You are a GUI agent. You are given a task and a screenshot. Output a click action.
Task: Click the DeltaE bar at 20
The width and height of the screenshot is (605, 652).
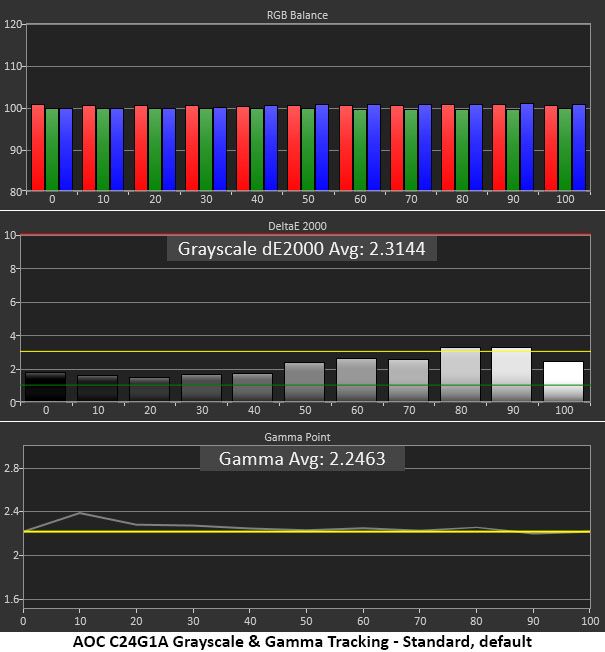(x=149, y=389)
